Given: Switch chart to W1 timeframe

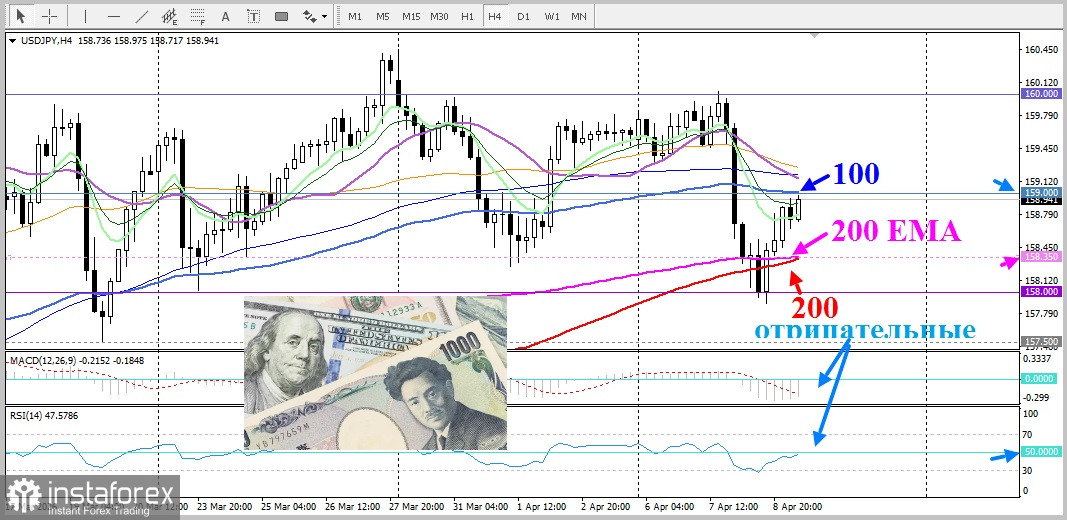Looking at the screenshot, I should point(551,16).
